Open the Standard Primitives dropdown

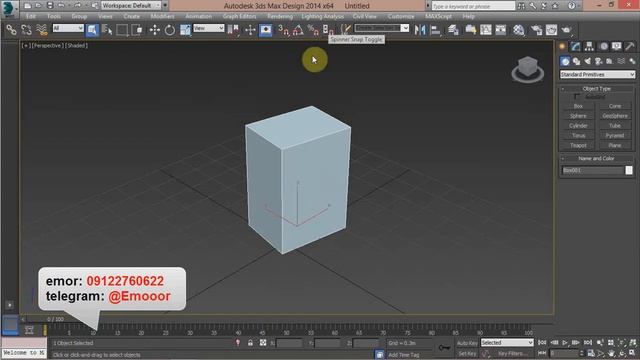point(597,74)
